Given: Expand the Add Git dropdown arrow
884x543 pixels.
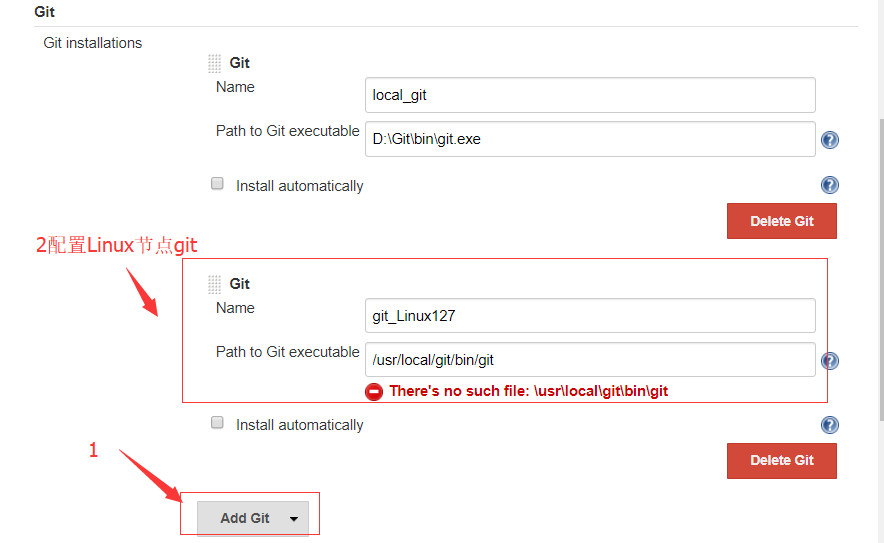Looking at the screenshot, I should 293,518.
